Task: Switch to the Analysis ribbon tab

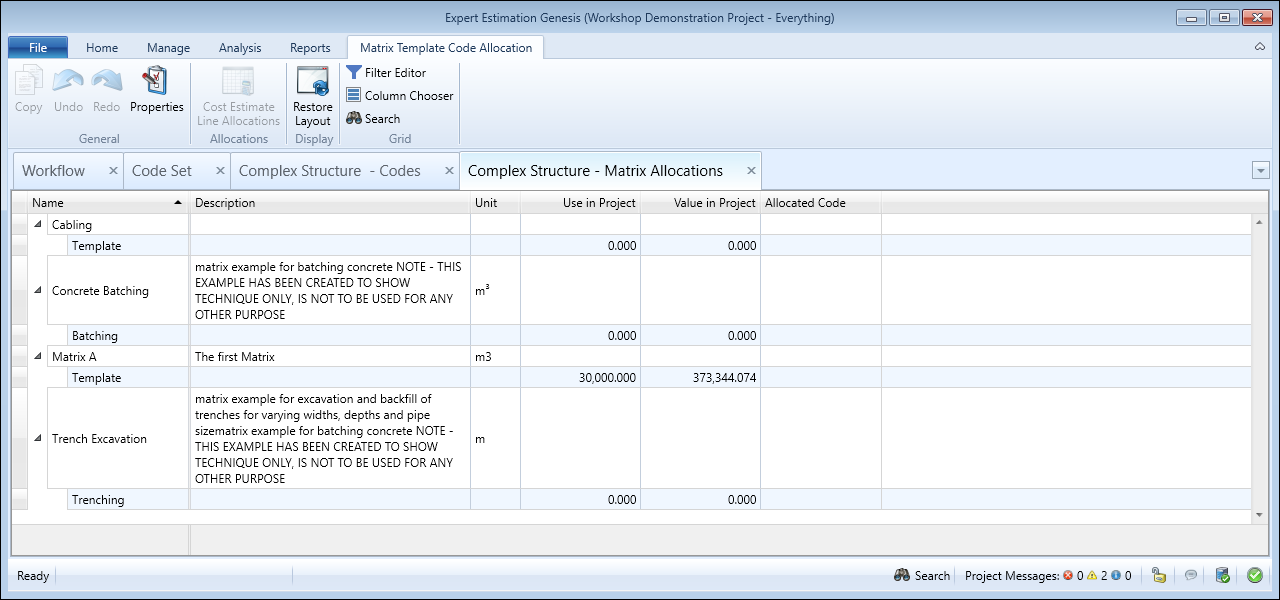Action: (x=240, y=48)
